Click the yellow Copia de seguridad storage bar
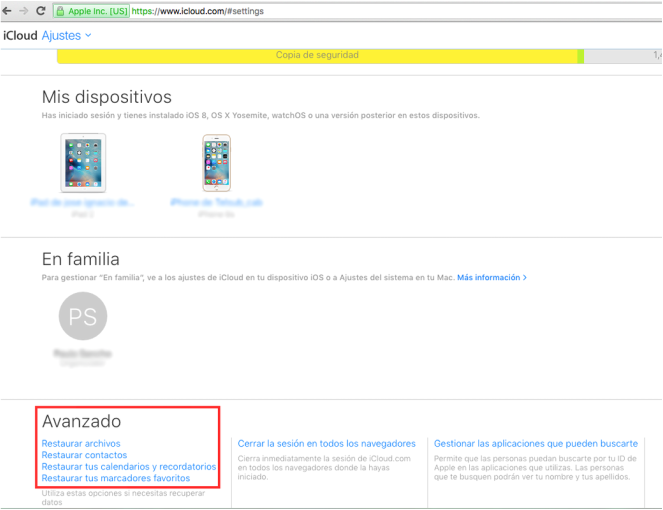This screenshot has height=510, width=663. click(x=317, y=56)
